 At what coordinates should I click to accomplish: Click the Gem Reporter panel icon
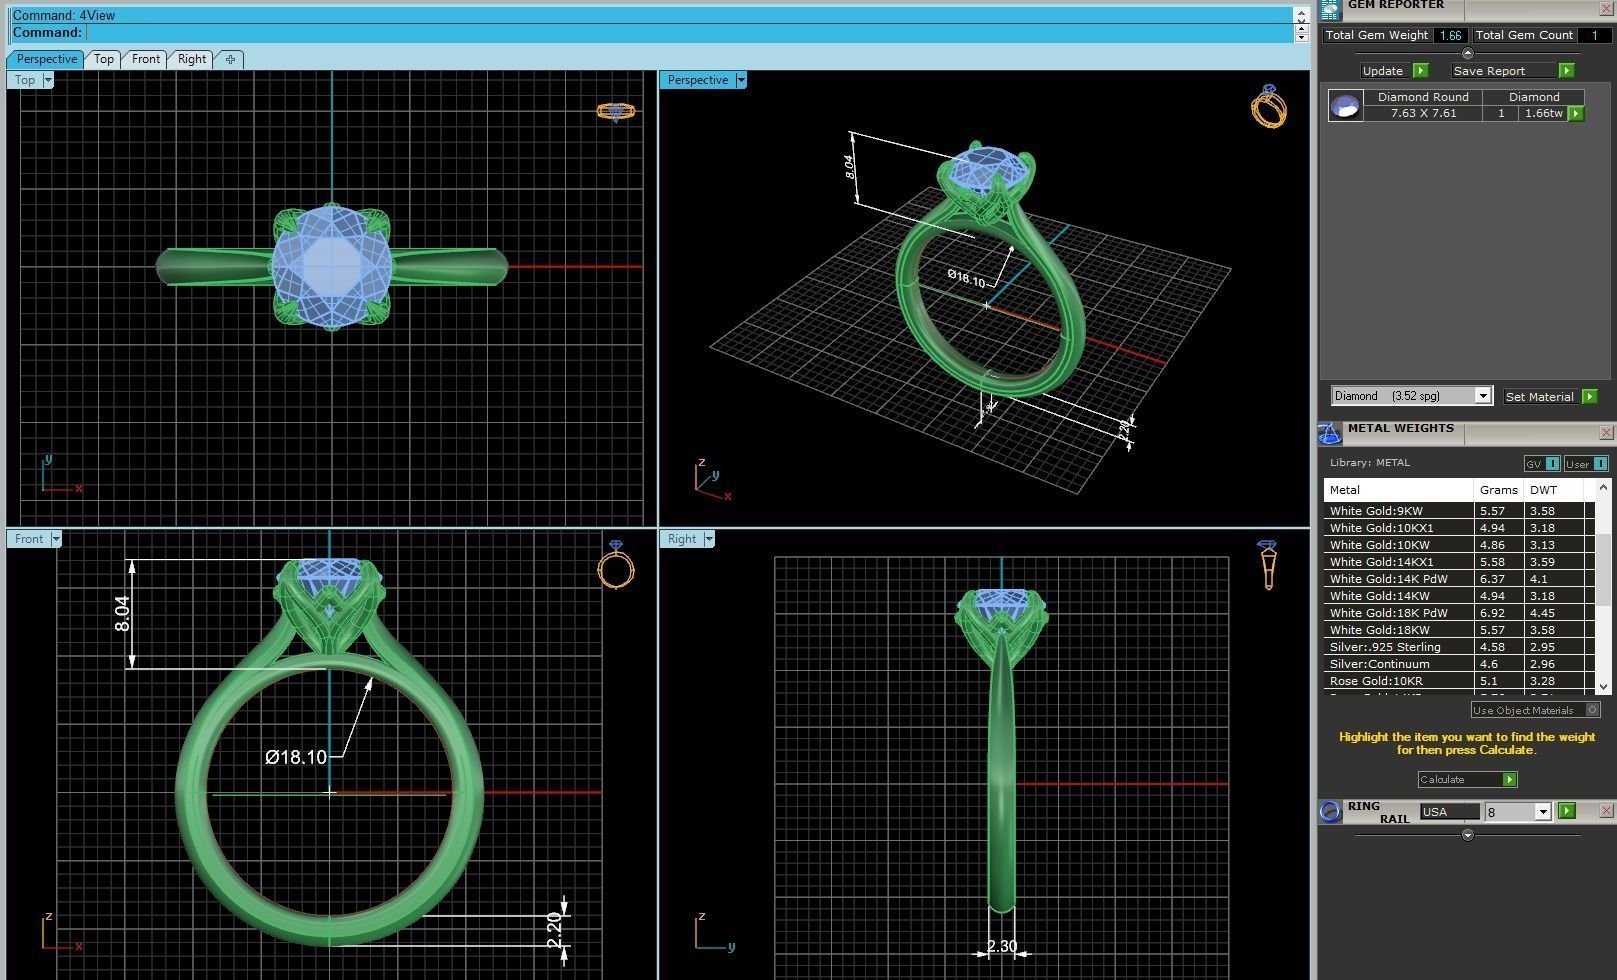[1330, 9]
